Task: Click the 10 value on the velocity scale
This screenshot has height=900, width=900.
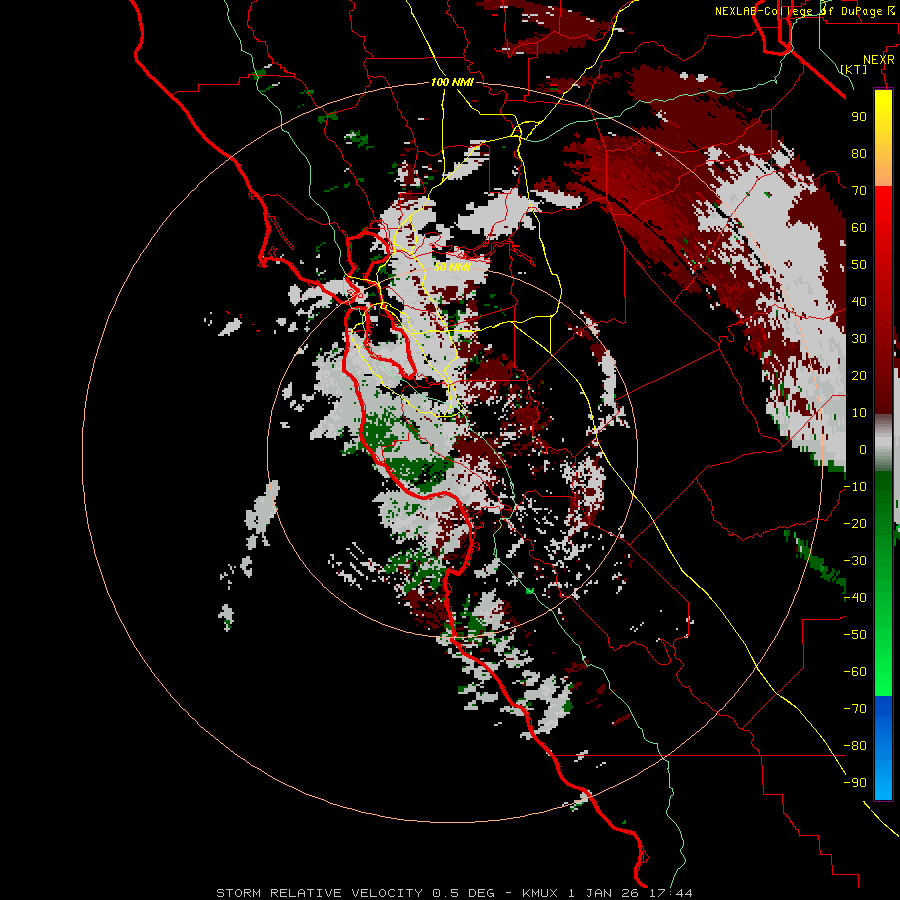Action: (859, 413)
